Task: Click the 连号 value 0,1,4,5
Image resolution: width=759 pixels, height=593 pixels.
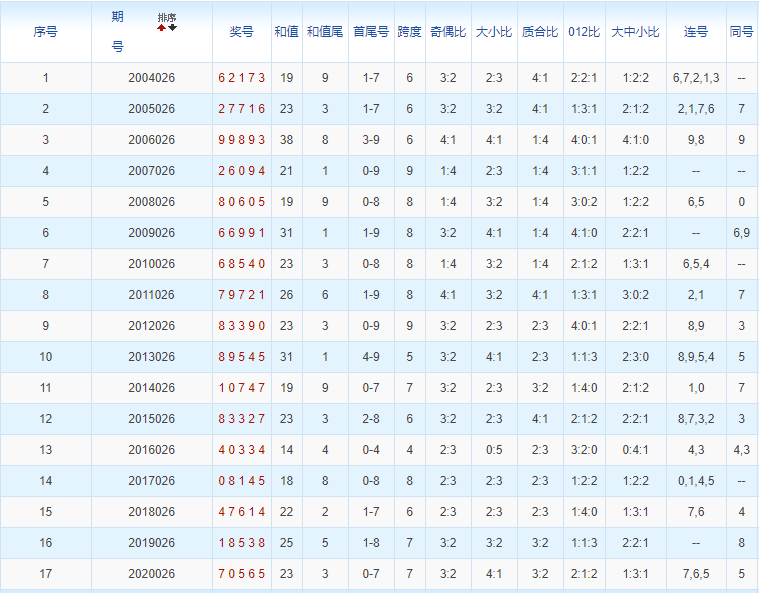Action: click(x=696, y=481)
